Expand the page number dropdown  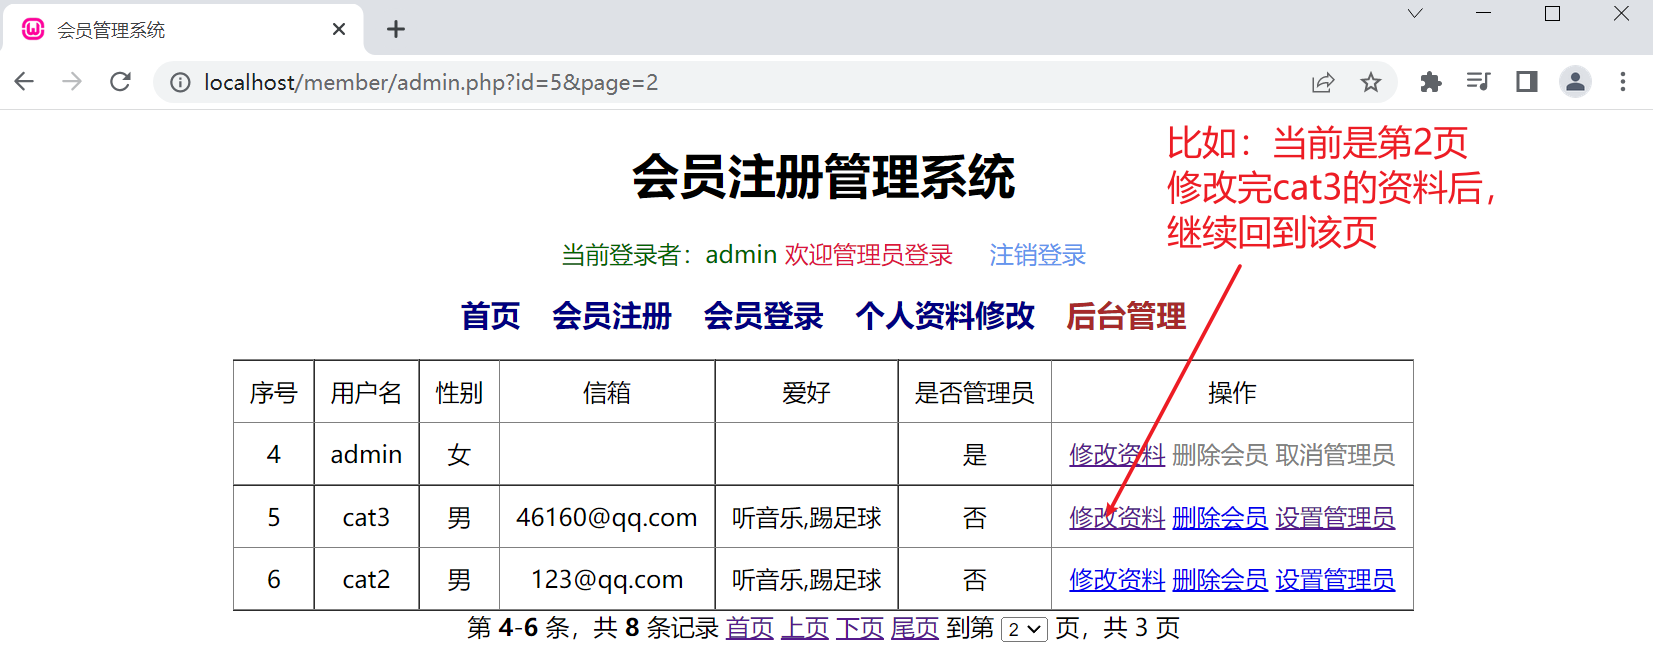point(1024,629)
